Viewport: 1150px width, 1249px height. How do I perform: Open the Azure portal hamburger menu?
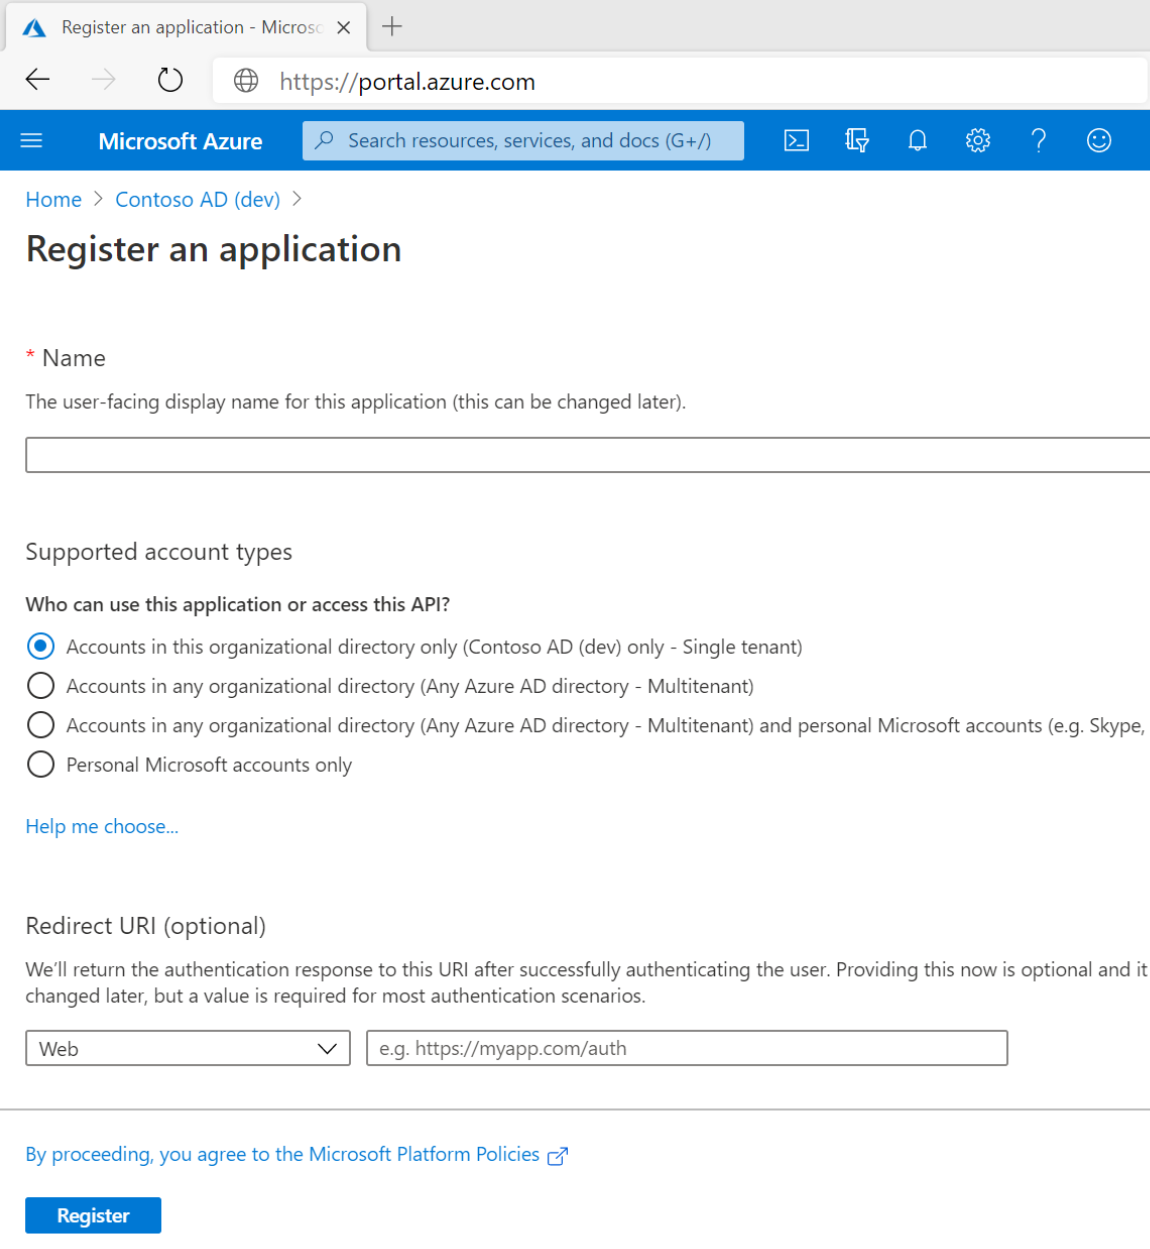coord(31,141)
